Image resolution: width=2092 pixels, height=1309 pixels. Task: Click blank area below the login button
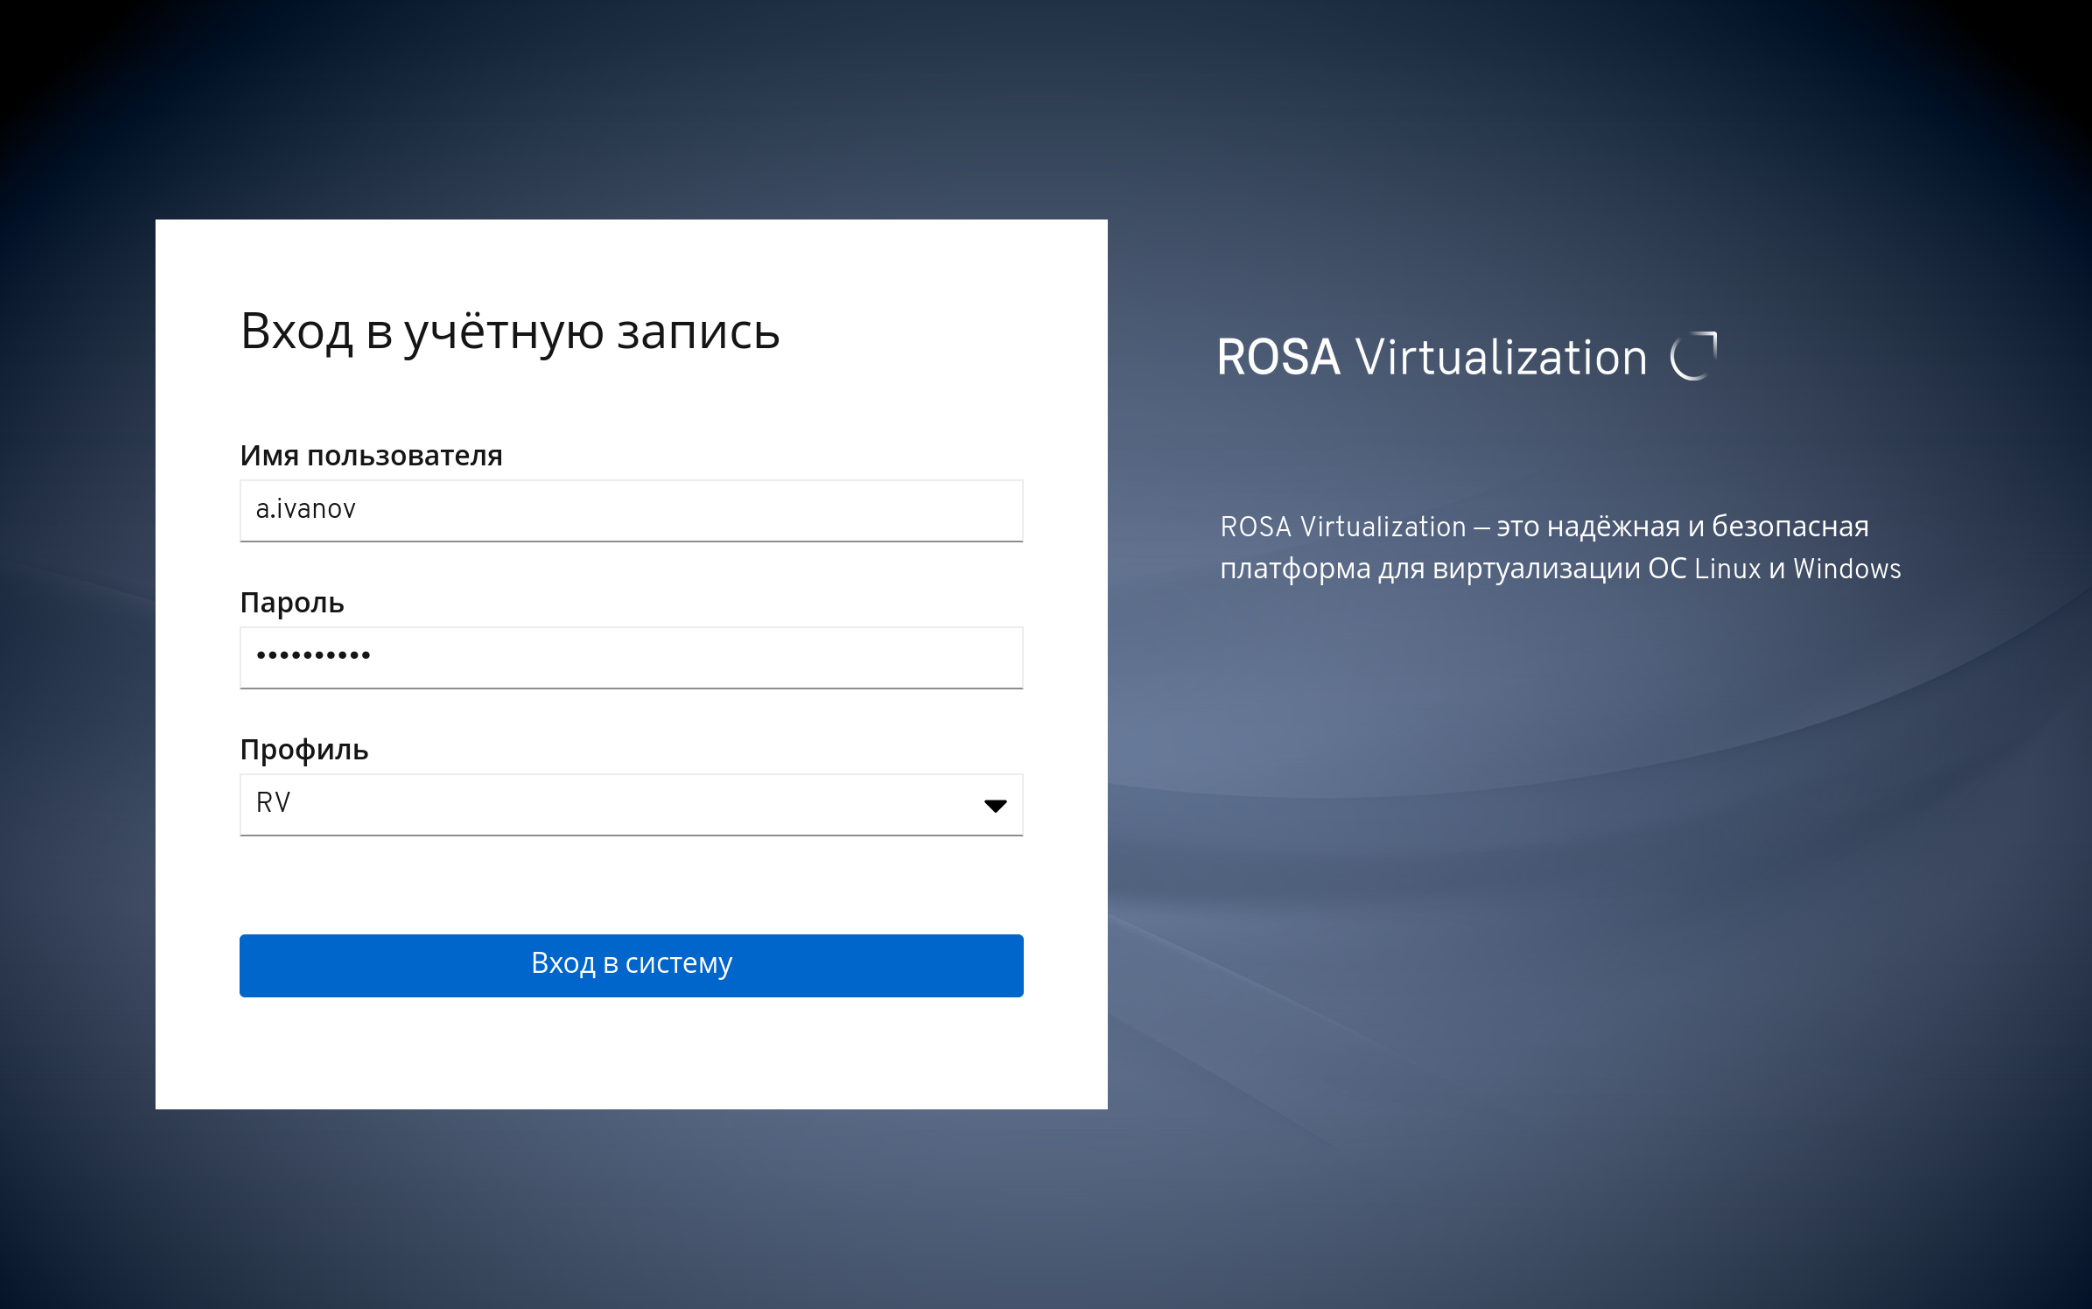coord(630,1055)
